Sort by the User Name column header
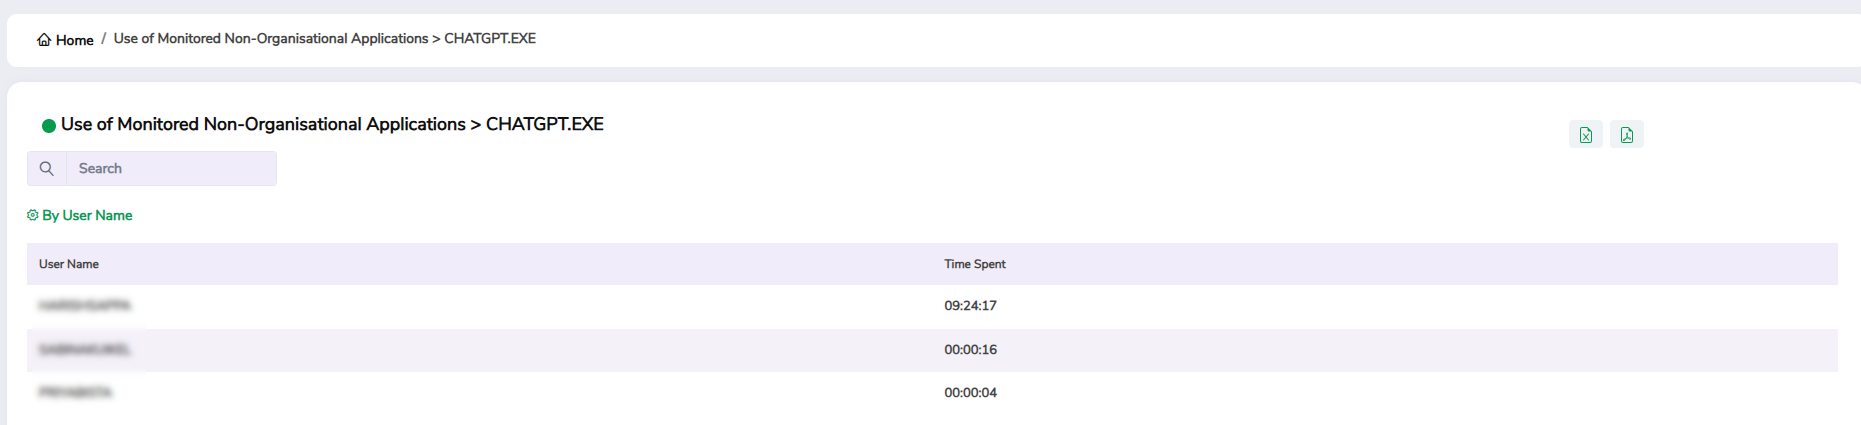Screen dimensions: 1861x425 click(x=69, y=264)
